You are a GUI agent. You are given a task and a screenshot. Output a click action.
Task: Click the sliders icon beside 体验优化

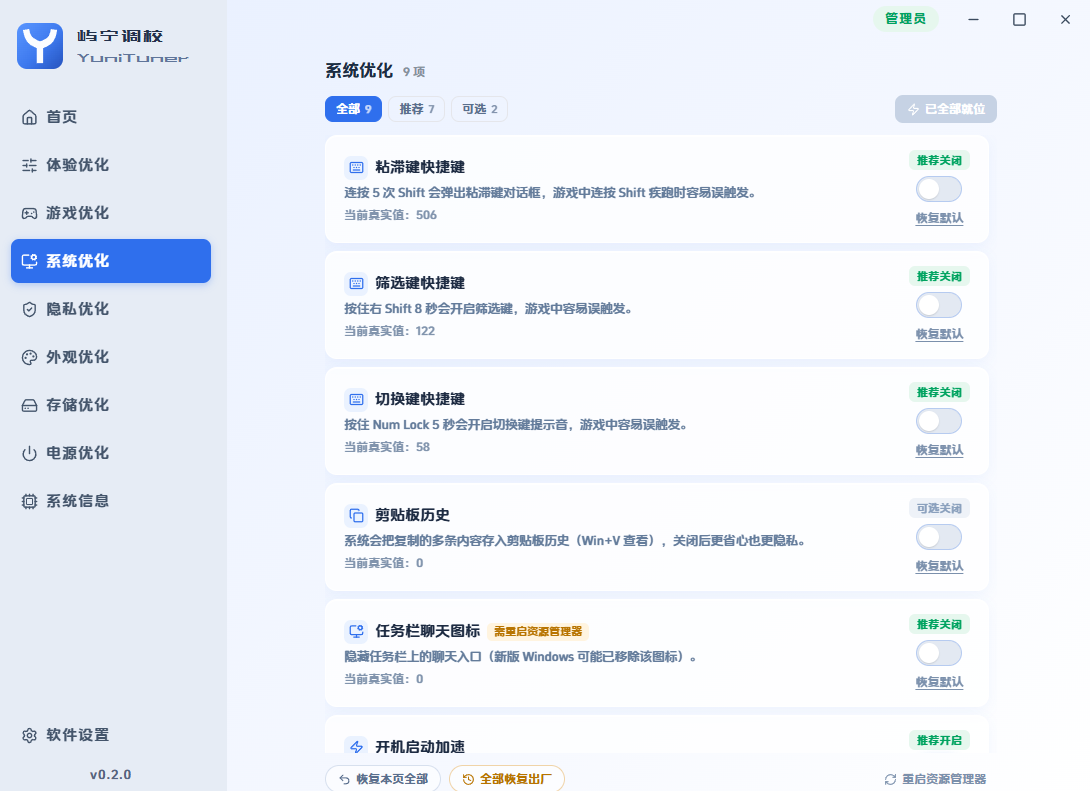29,165
